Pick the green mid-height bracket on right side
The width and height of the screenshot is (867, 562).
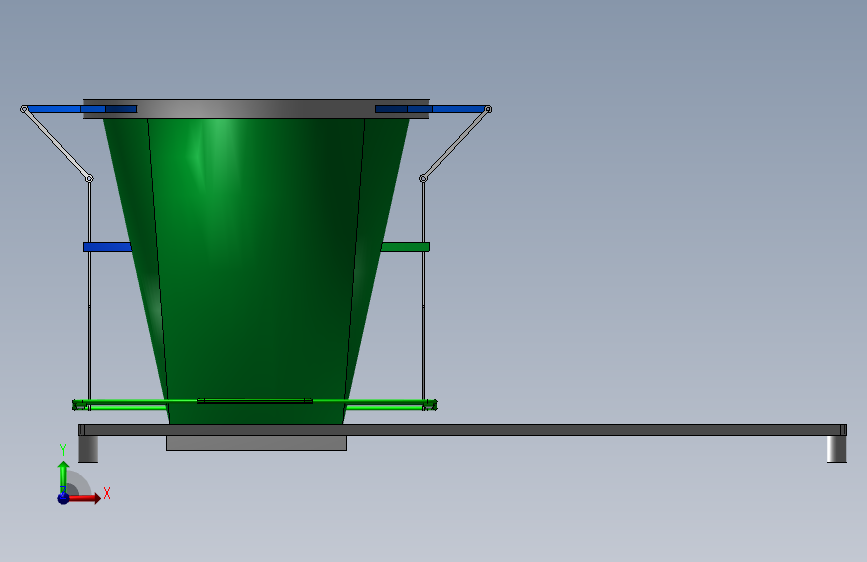pyautogui.click(x=405, y=247)
